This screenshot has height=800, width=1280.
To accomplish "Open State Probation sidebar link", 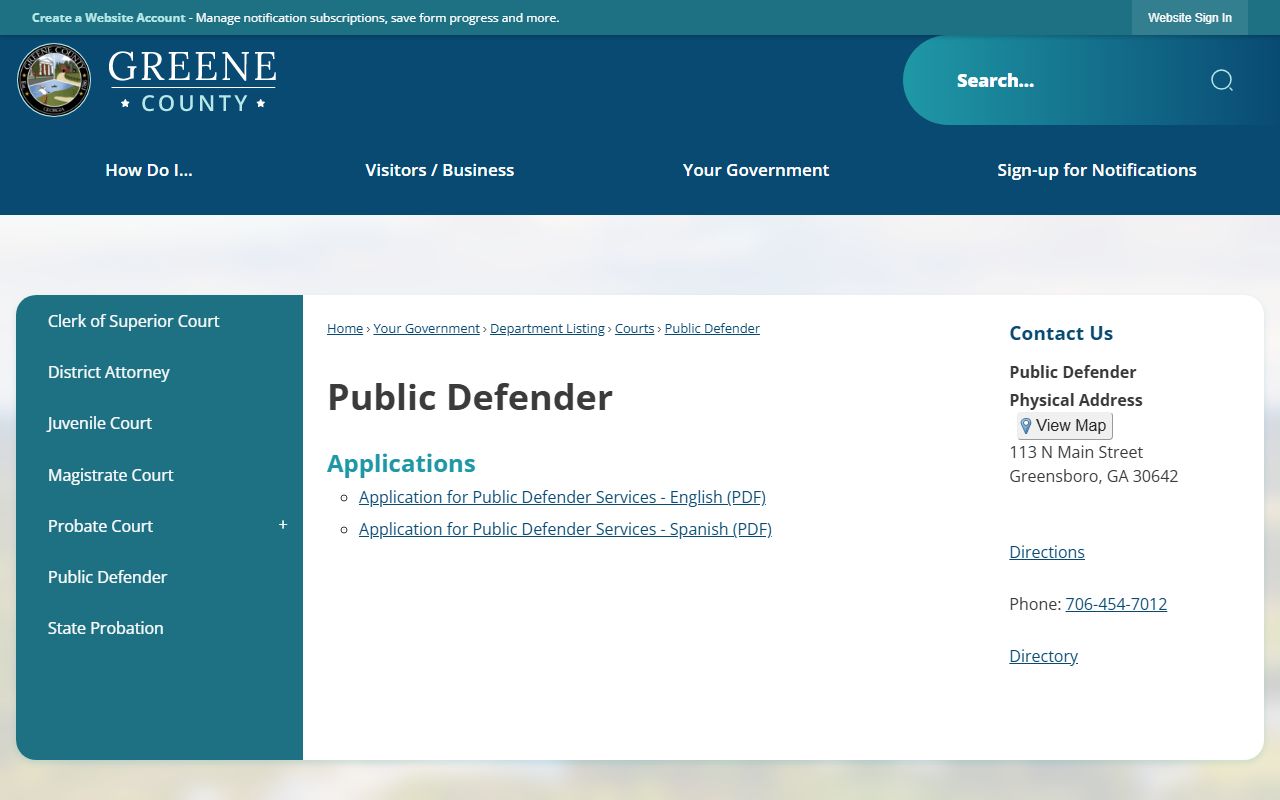I will 105,628.
